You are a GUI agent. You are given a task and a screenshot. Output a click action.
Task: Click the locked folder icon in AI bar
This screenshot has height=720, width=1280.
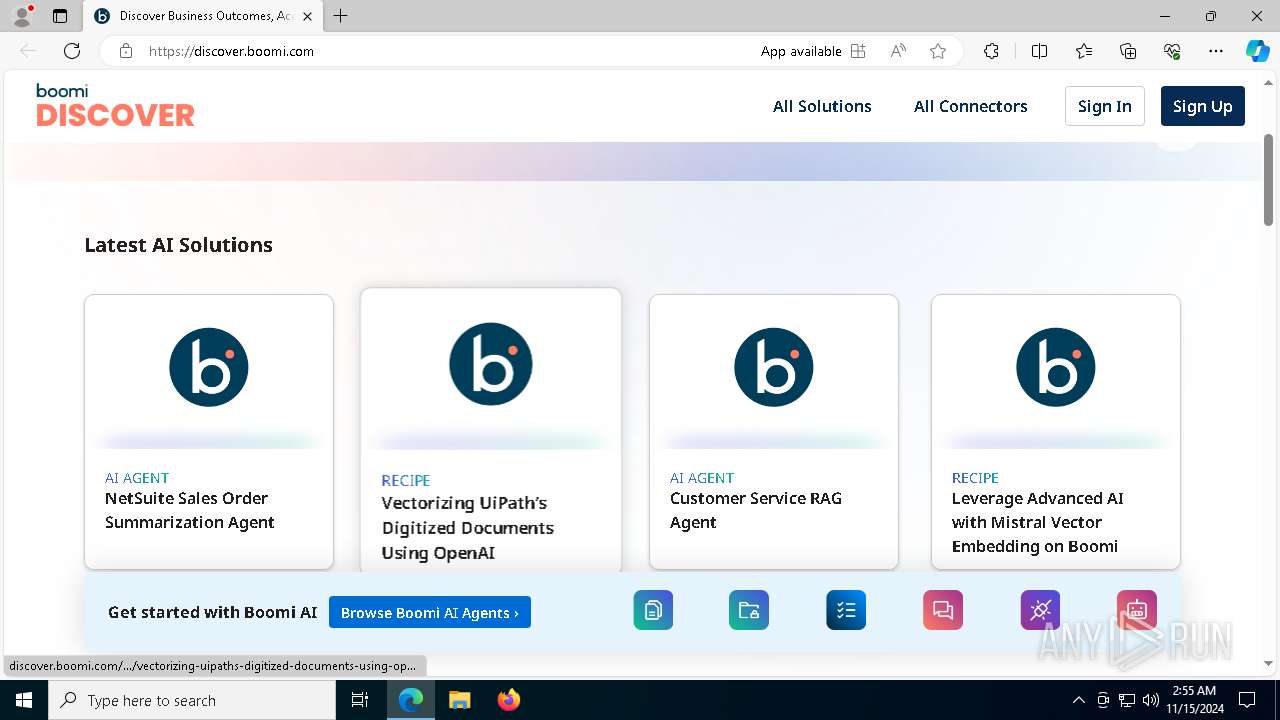749,610
